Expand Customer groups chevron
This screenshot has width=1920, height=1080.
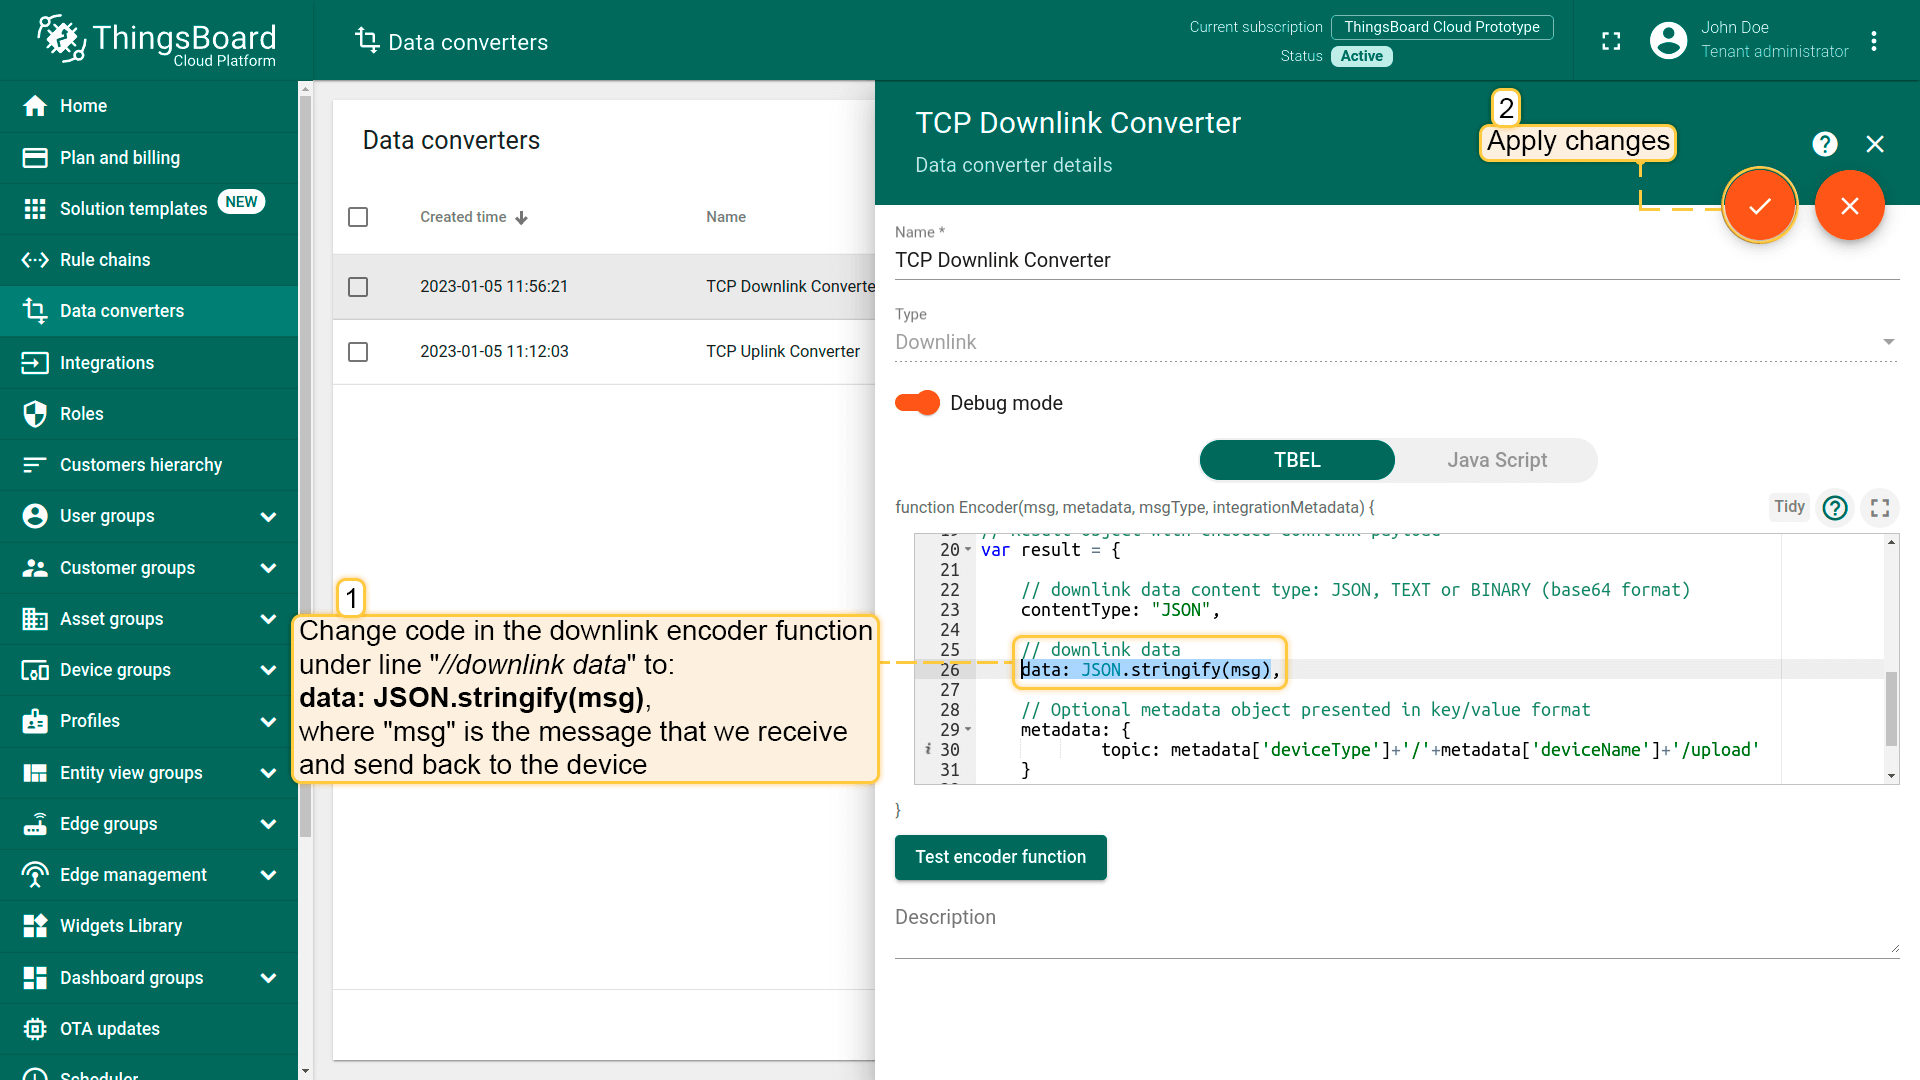point(268,568)
